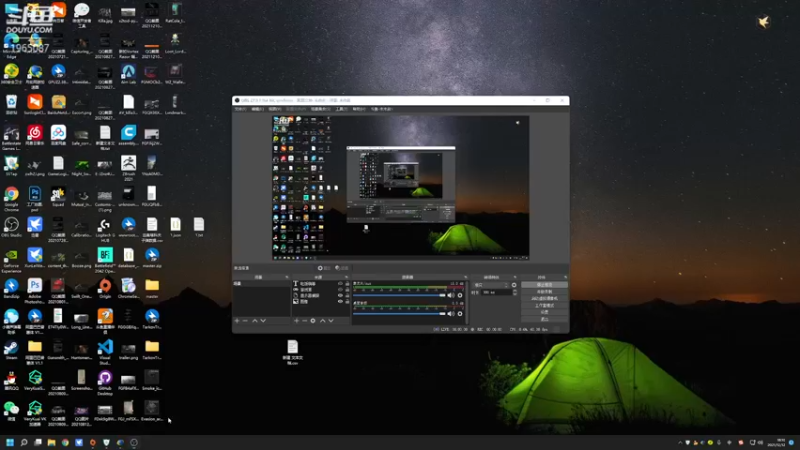The width and height of the screenshot is (800, 450).
Task: Toggle visibility eye of display capture source
Action: (x=340, y=295)
